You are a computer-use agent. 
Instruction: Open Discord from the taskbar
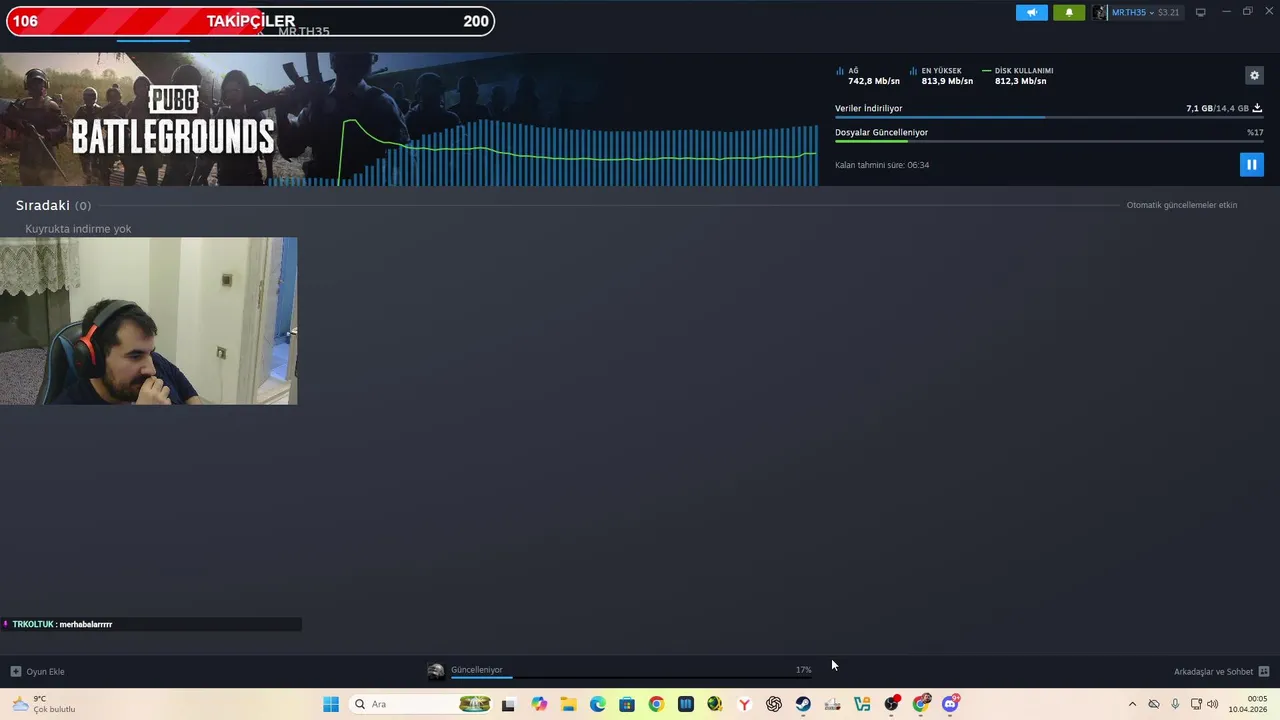click(950, 704)
